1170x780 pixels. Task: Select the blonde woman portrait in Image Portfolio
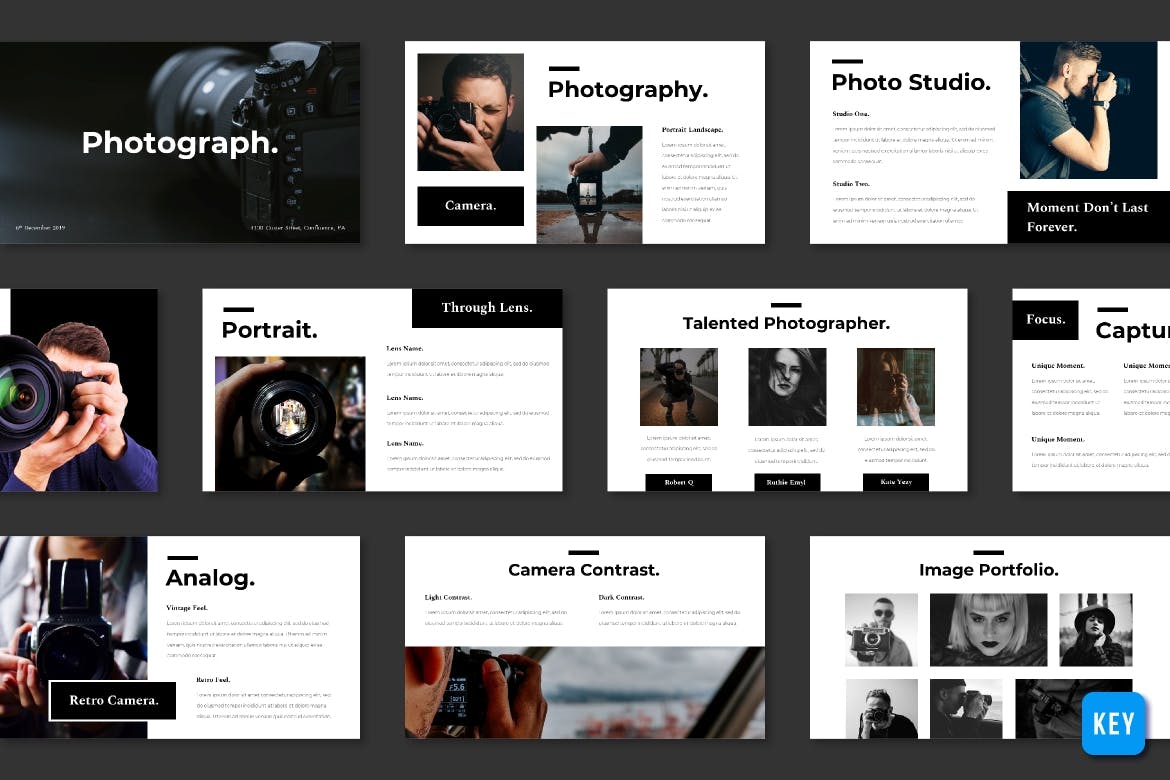988,628
